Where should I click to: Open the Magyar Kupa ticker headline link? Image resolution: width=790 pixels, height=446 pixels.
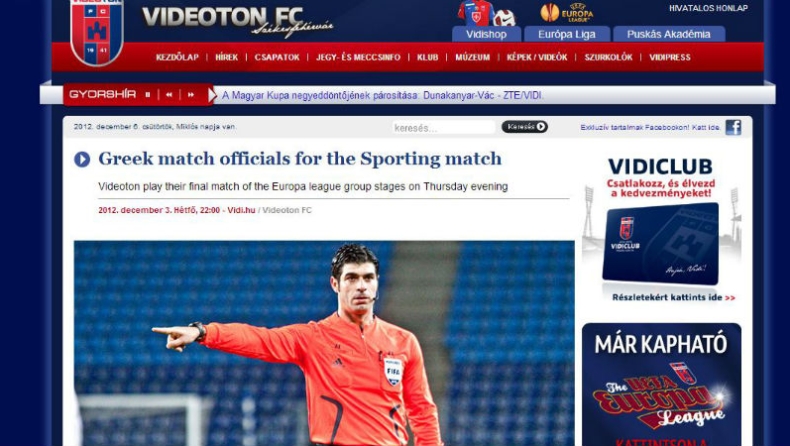pos(382,95)
